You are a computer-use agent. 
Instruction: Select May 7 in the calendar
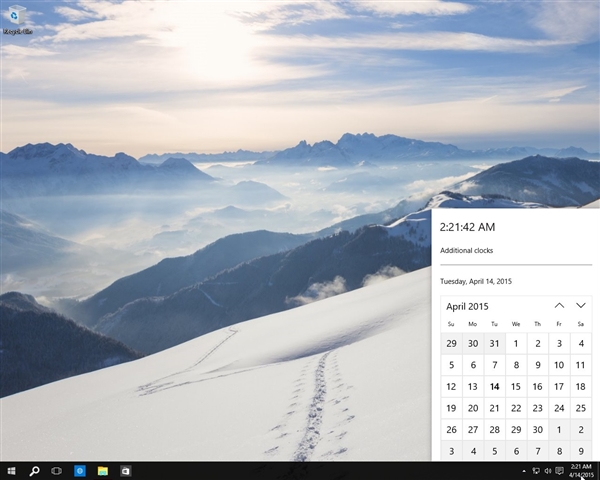tap(538, 451)
